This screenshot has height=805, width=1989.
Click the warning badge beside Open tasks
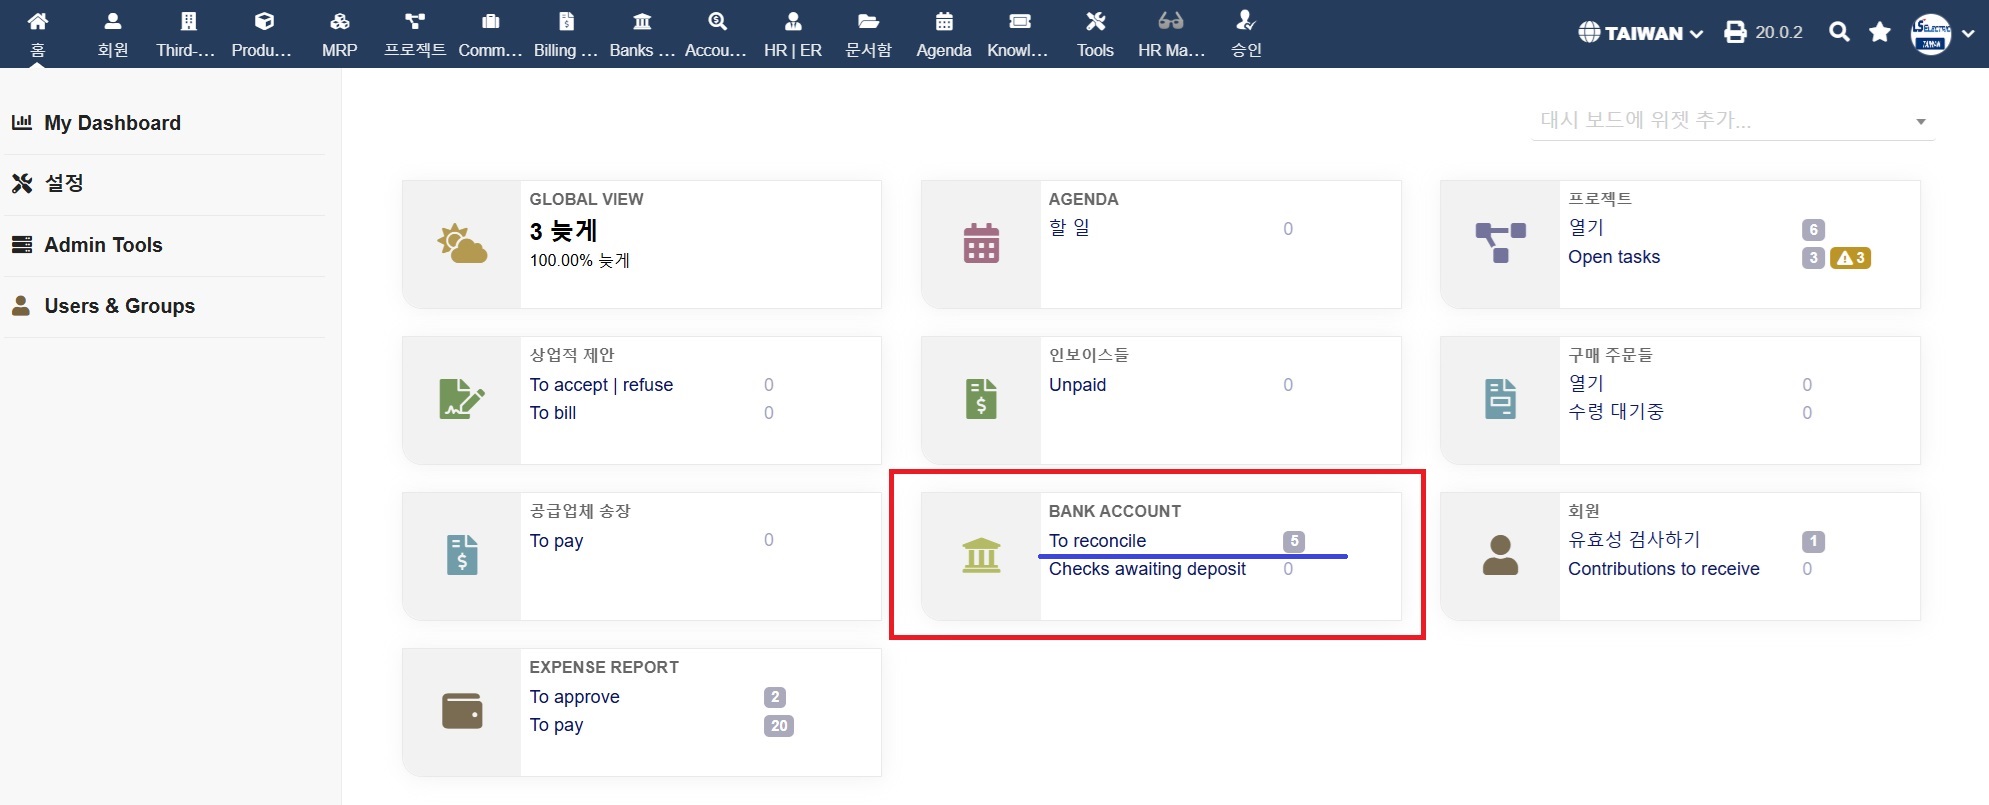pos(1850,258)
